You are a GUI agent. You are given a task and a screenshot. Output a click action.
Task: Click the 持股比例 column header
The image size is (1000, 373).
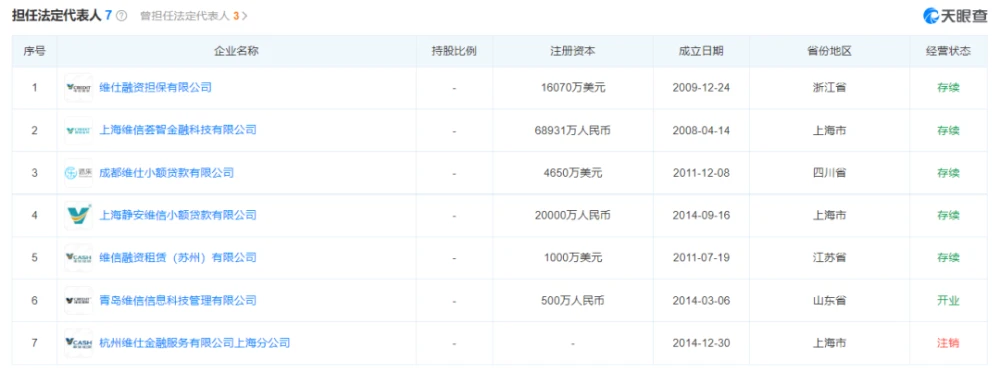click(x=454, y=51)
